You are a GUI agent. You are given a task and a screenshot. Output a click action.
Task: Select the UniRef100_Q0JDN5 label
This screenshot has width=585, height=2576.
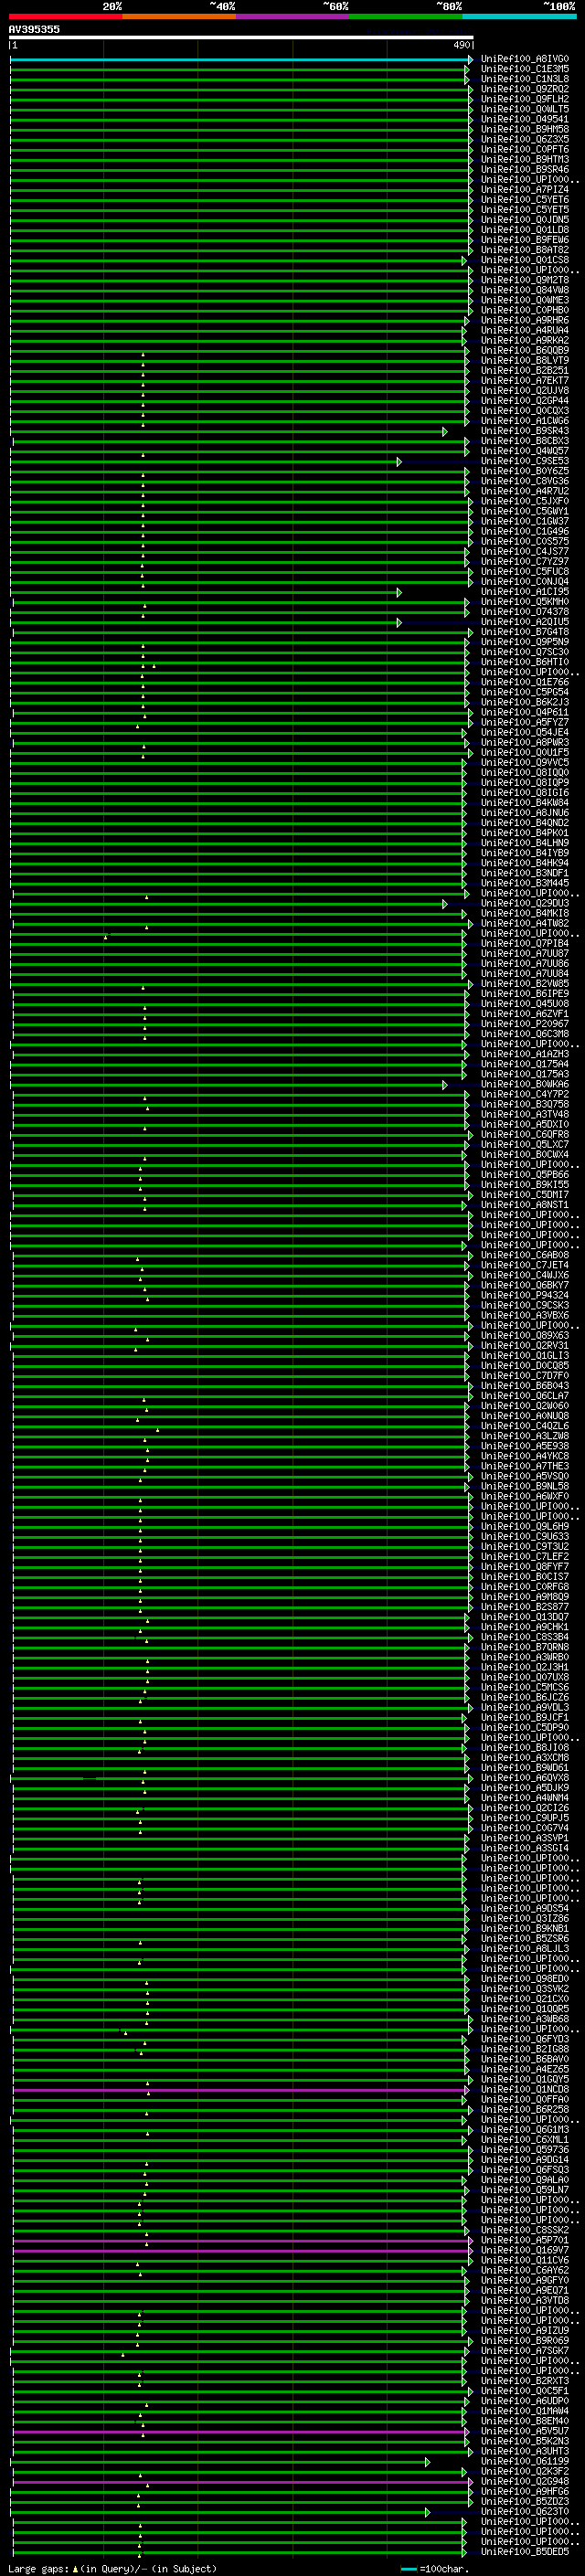tap(525, 219)
